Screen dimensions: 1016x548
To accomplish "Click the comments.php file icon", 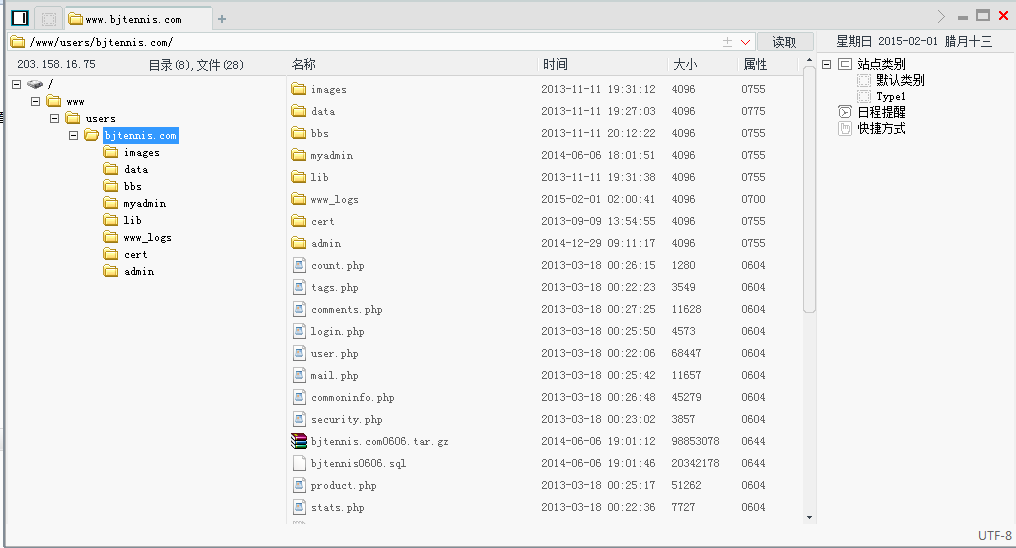I will tap(299, 309).
